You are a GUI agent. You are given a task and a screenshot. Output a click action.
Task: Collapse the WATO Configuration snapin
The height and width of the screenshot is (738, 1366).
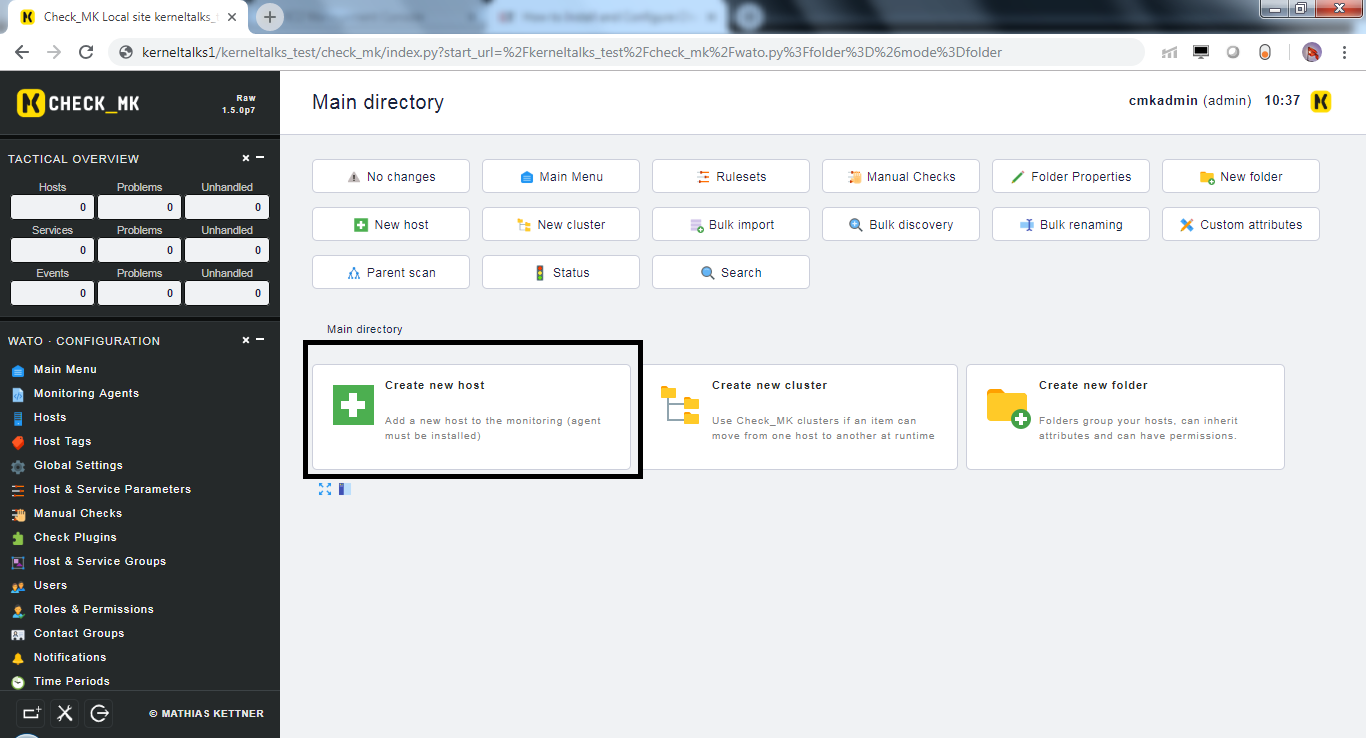(260, 339)
